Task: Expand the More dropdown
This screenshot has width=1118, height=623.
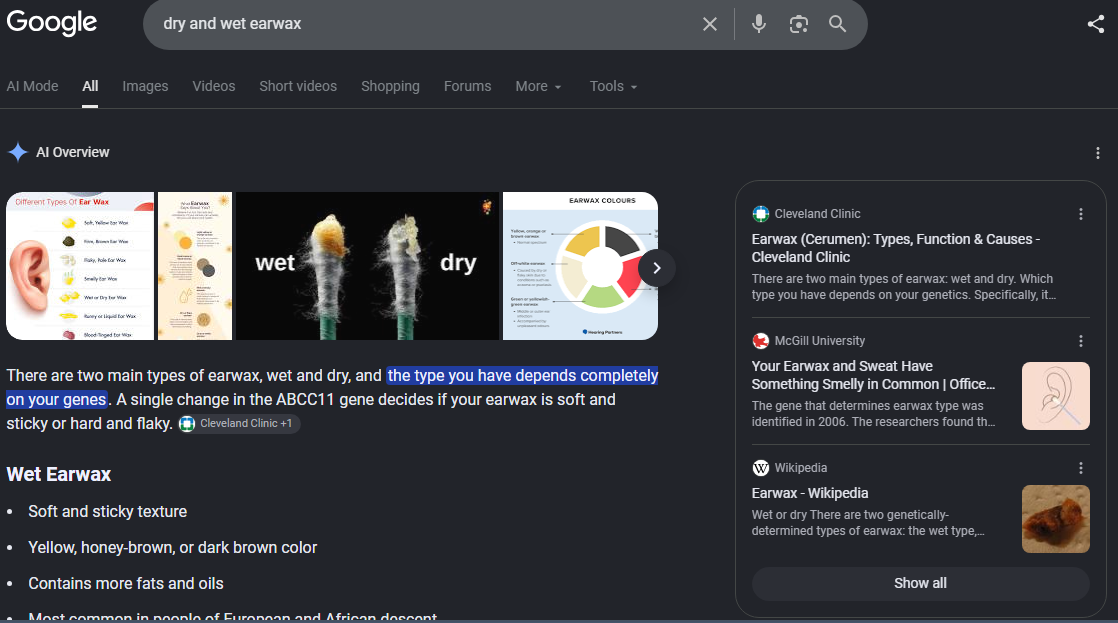Action: click(x=538, y=86)
